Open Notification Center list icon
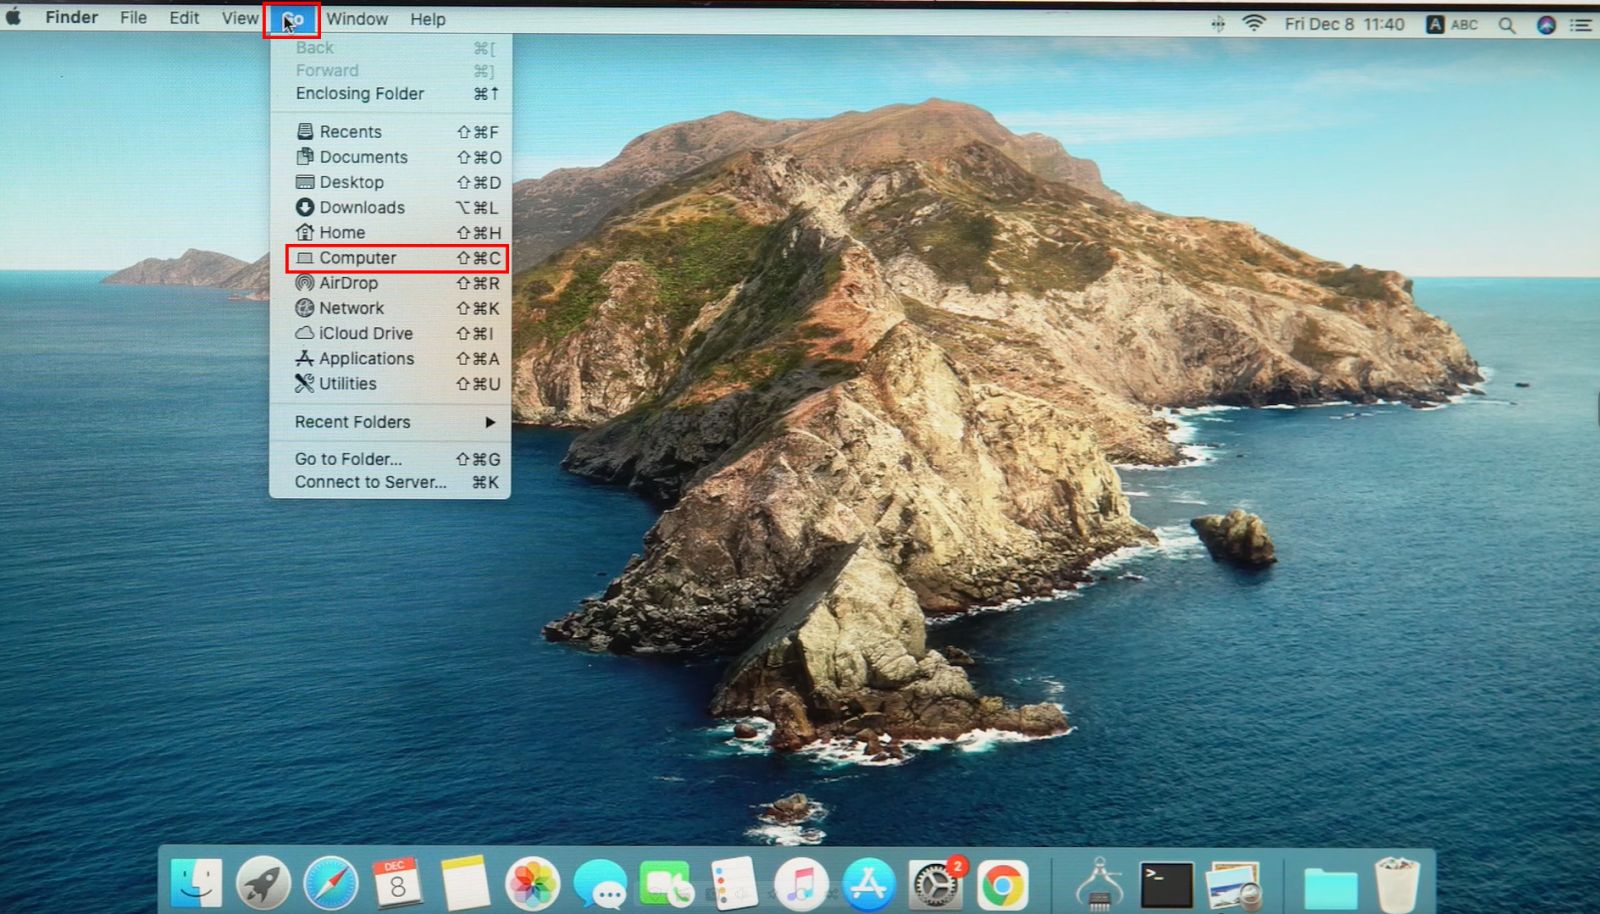The image size is (1600, 914). click(1581, 25)
